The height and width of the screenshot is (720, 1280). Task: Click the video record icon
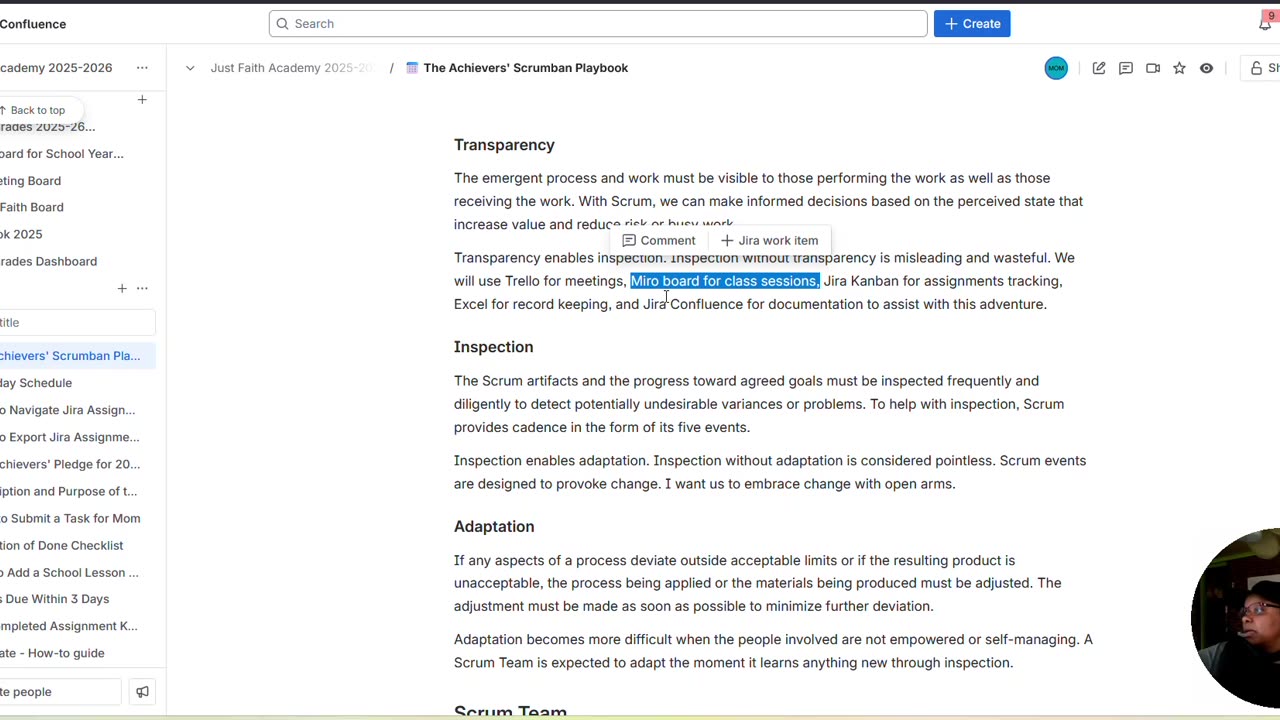click(x=1153, y=68)
